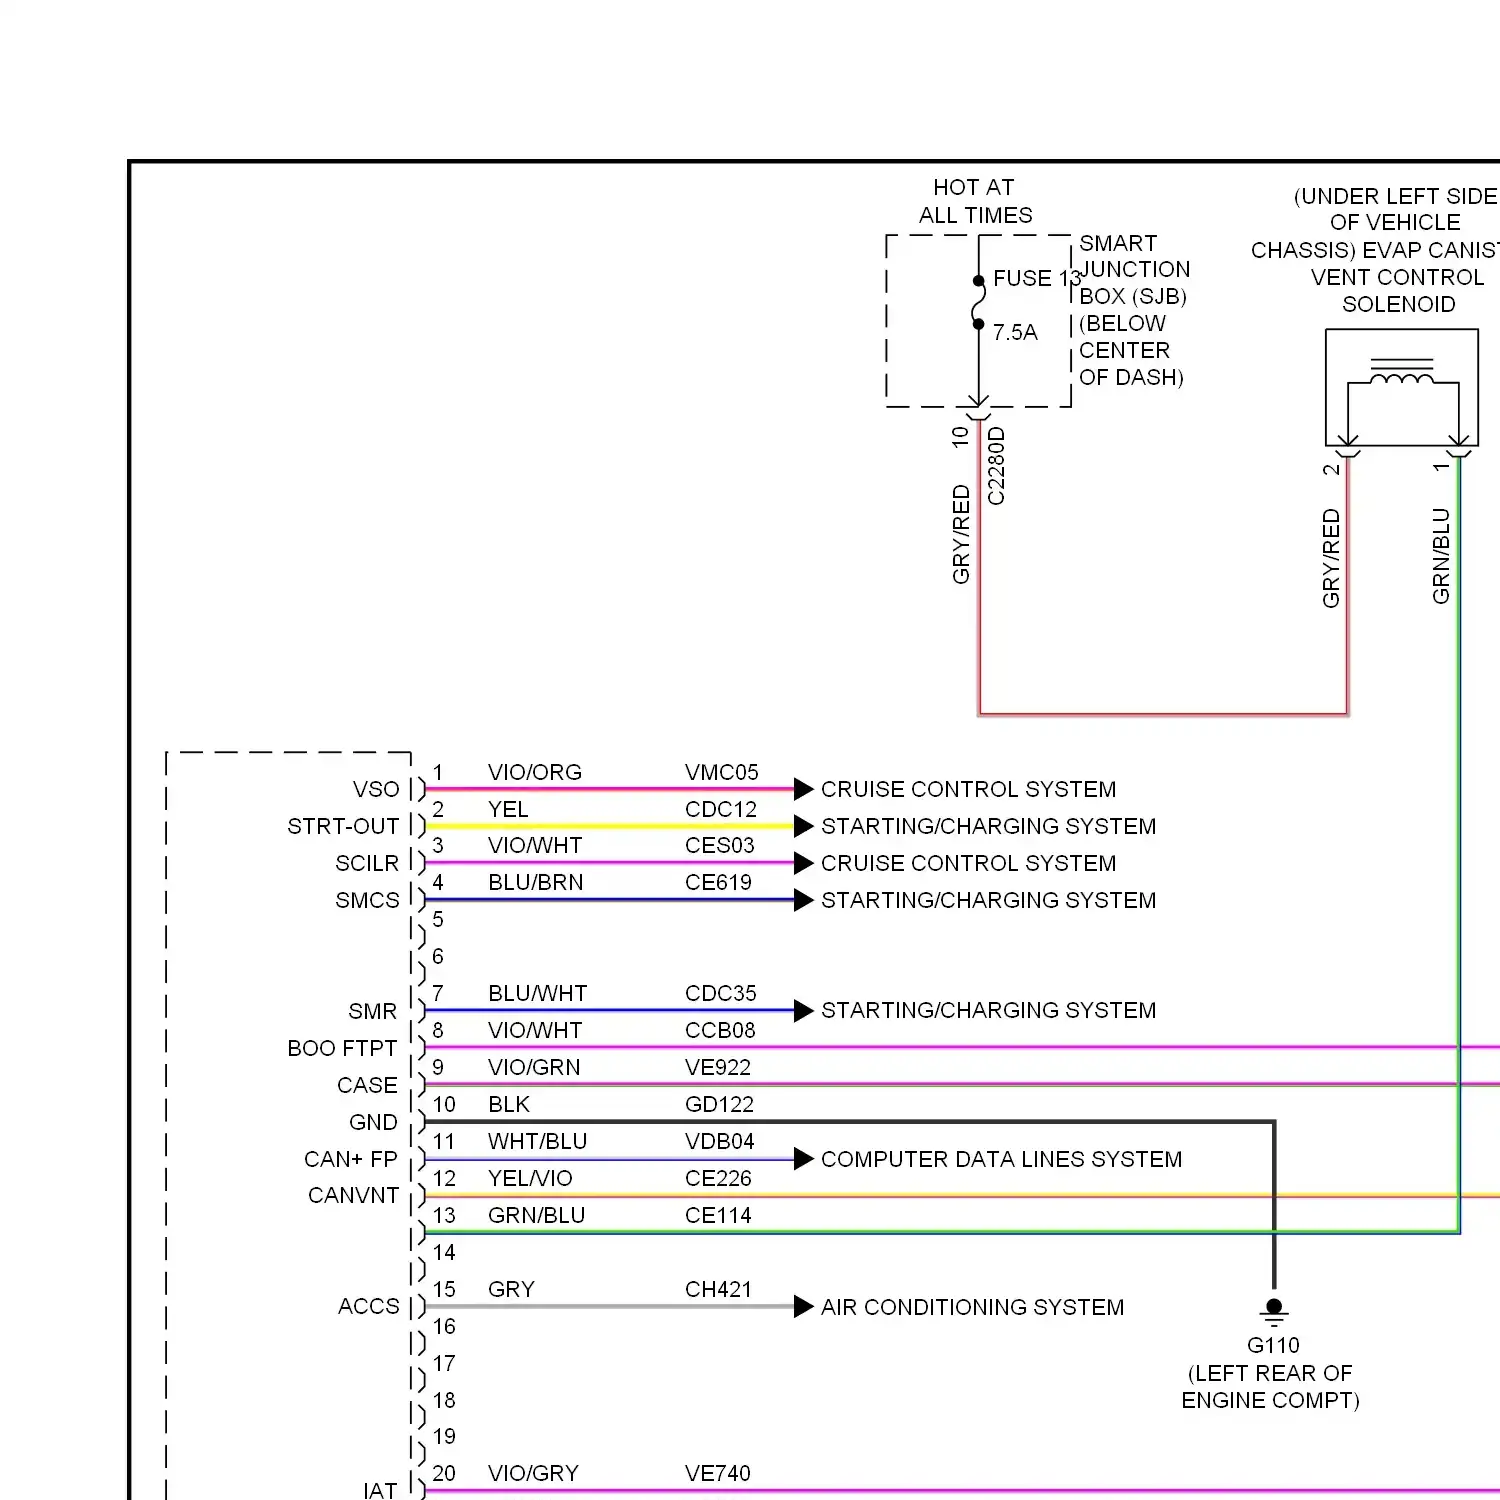
Task: Click the CAN+ FP pin label
Action: click(x=351, y=1159)
